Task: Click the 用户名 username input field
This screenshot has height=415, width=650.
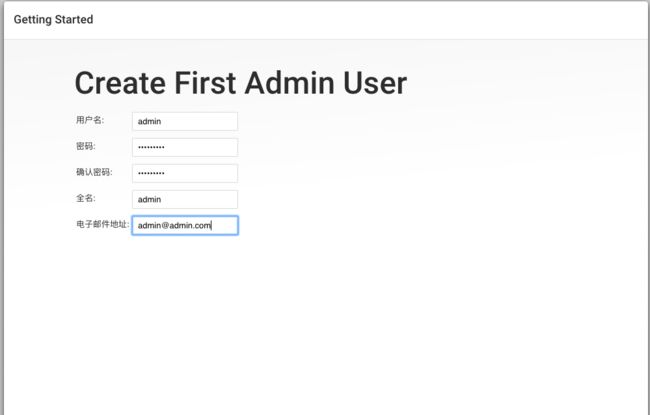Action: tap(185, 121)
